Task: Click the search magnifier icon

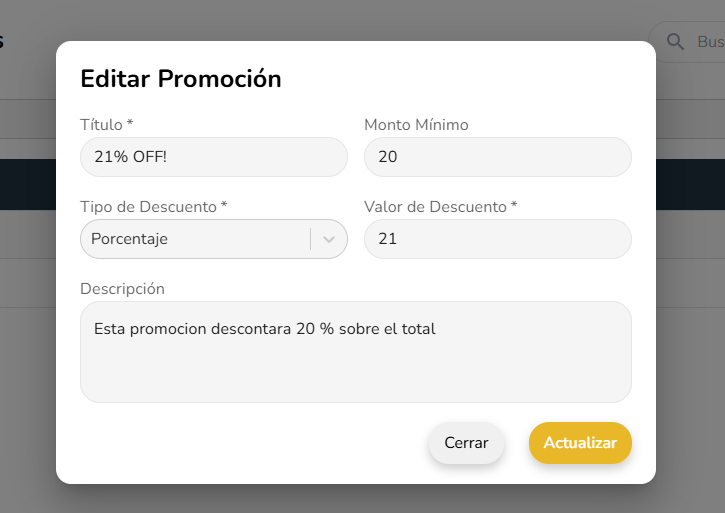Action: [x=676, y=41]
